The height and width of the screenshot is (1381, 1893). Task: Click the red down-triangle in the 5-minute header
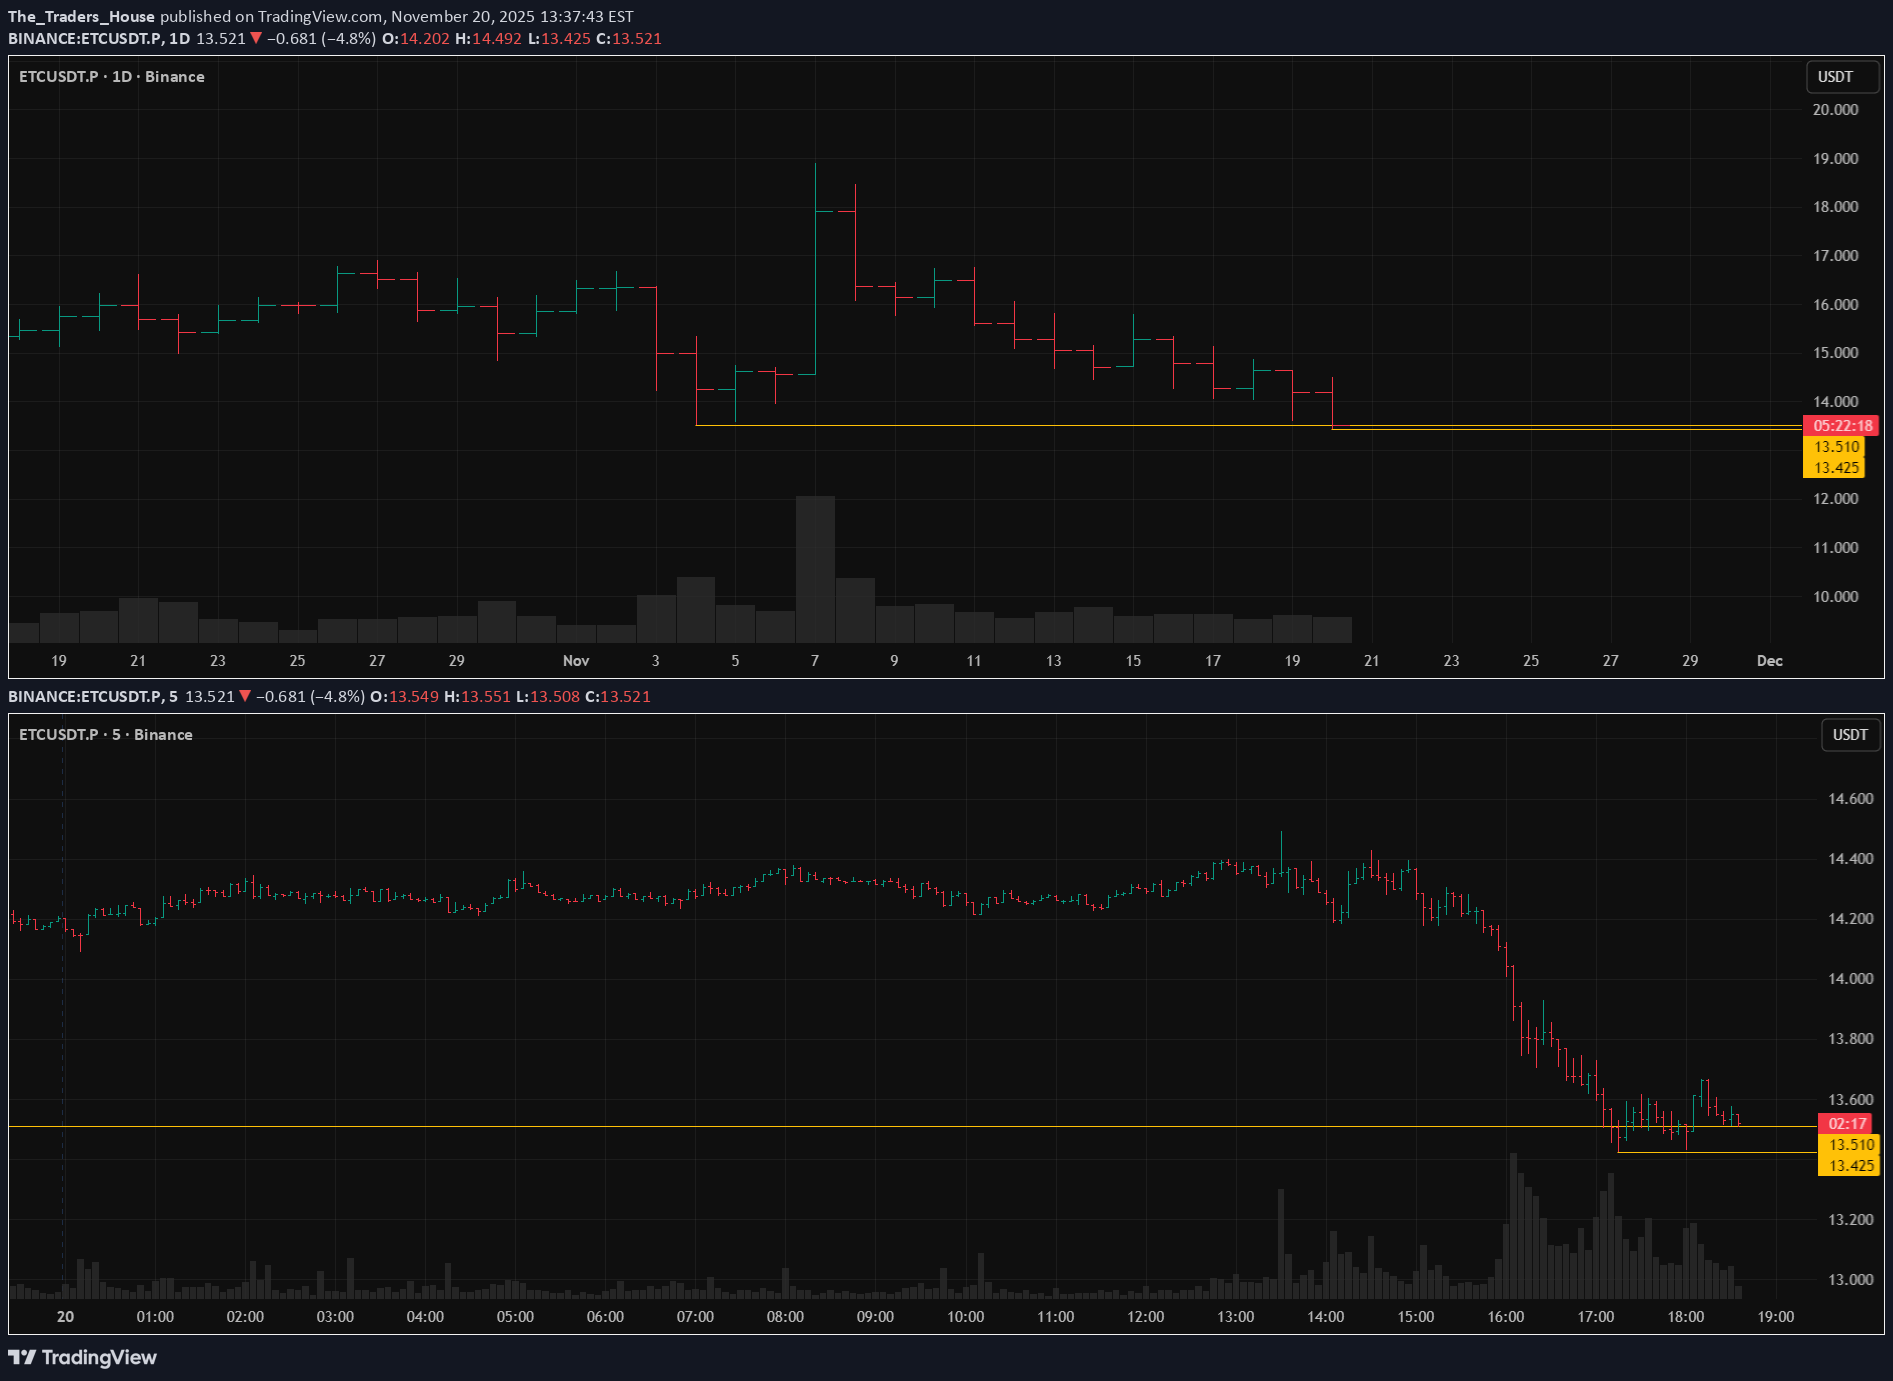coord(245,697)
